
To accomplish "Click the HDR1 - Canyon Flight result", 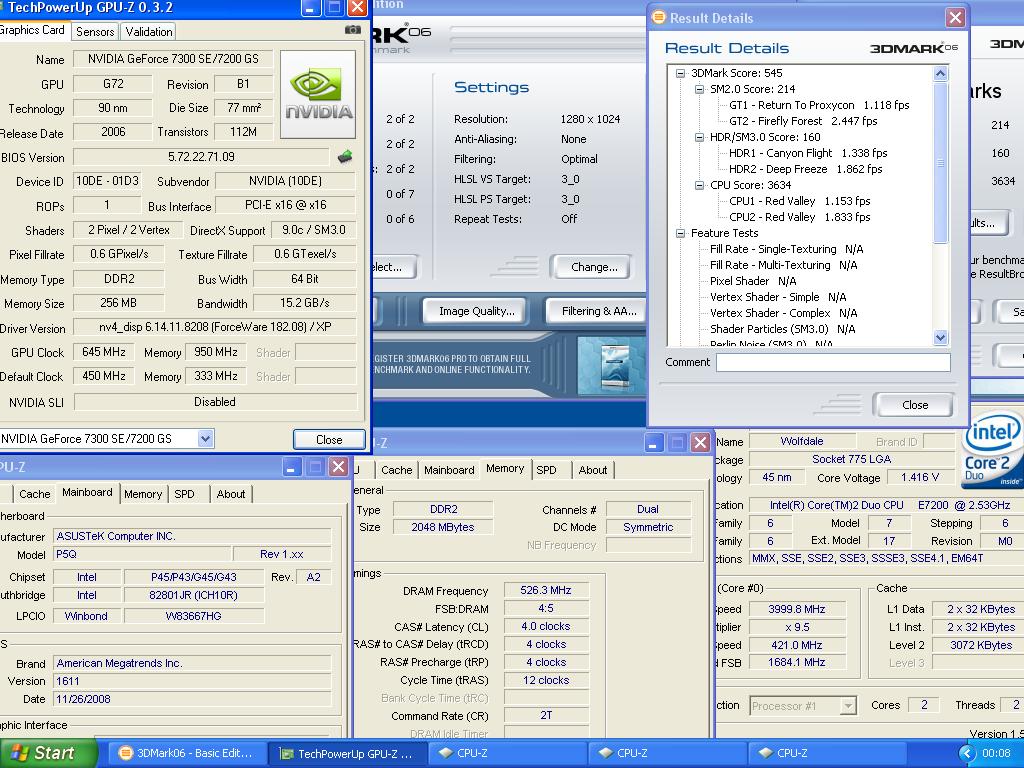I will click(808, 153).
